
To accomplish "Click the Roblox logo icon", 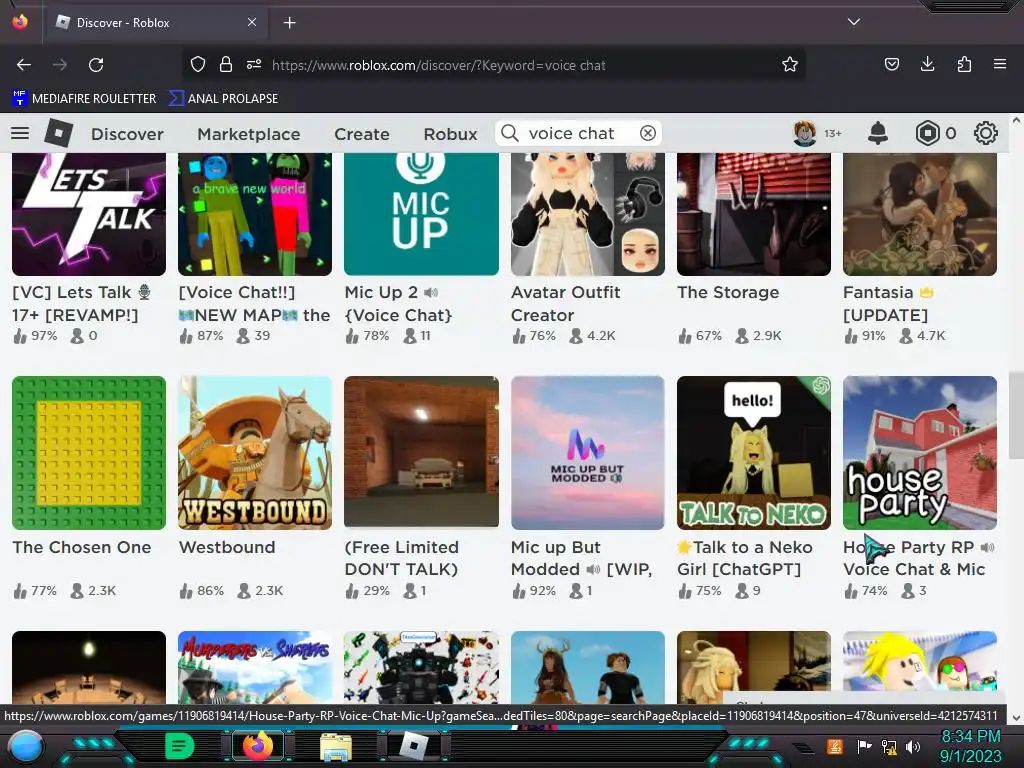I will [59, 133].
